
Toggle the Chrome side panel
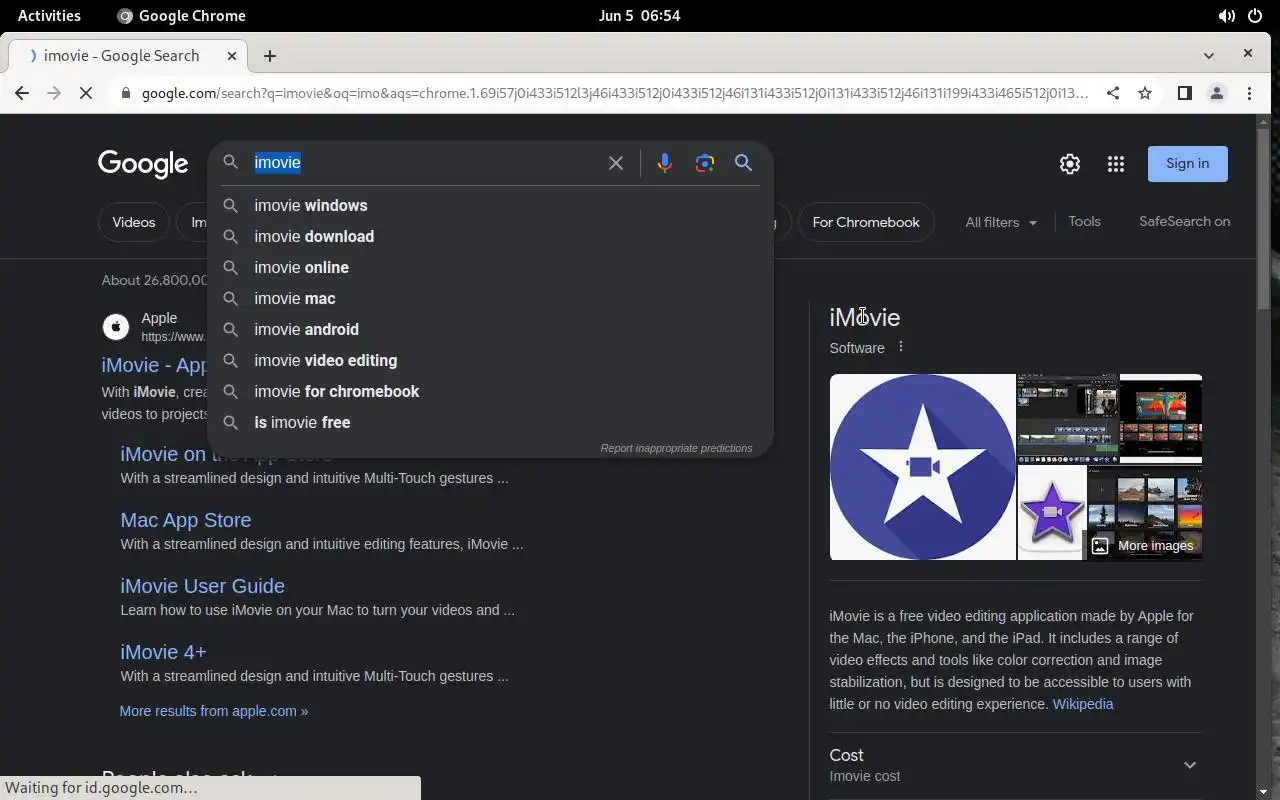tap(1184, 93)
